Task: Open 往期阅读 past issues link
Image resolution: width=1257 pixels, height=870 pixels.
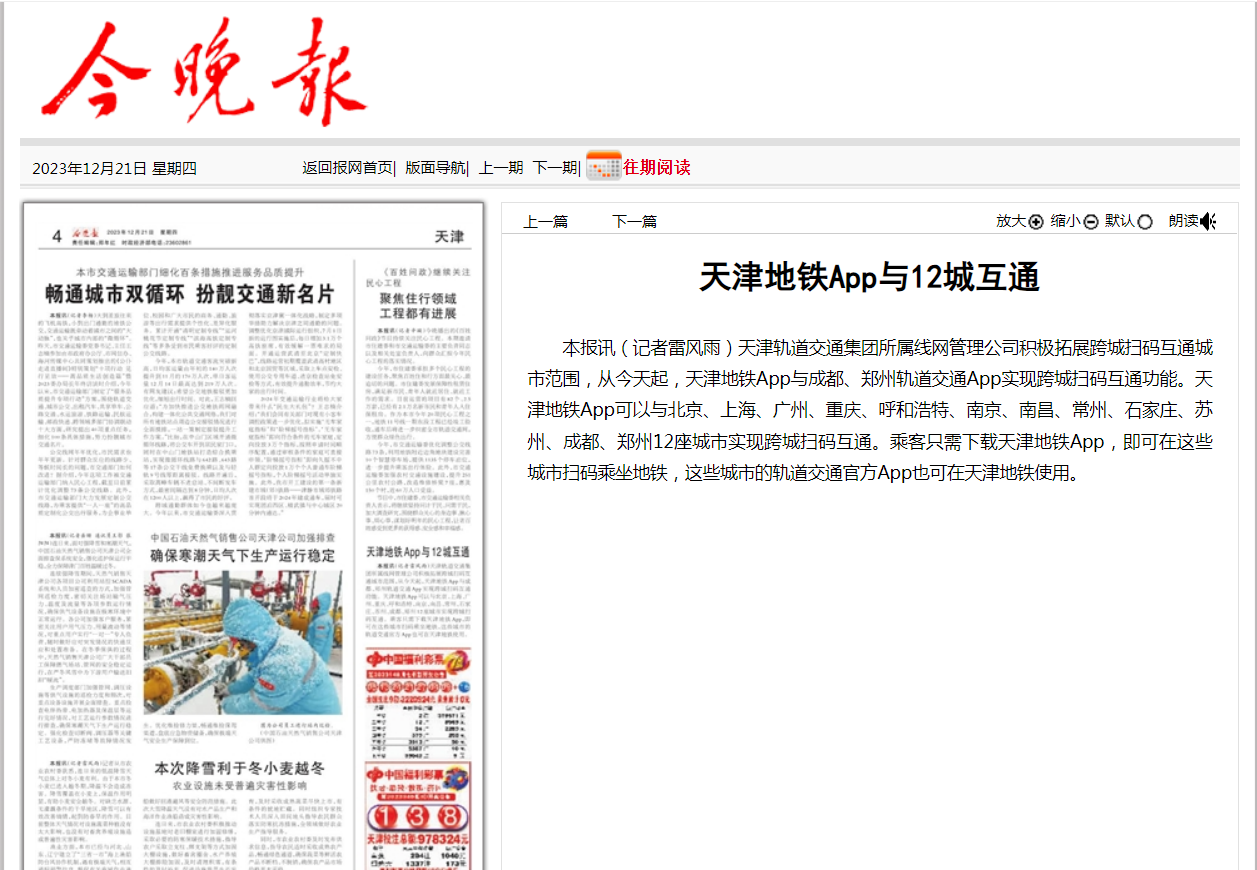Action: point(657,167)
